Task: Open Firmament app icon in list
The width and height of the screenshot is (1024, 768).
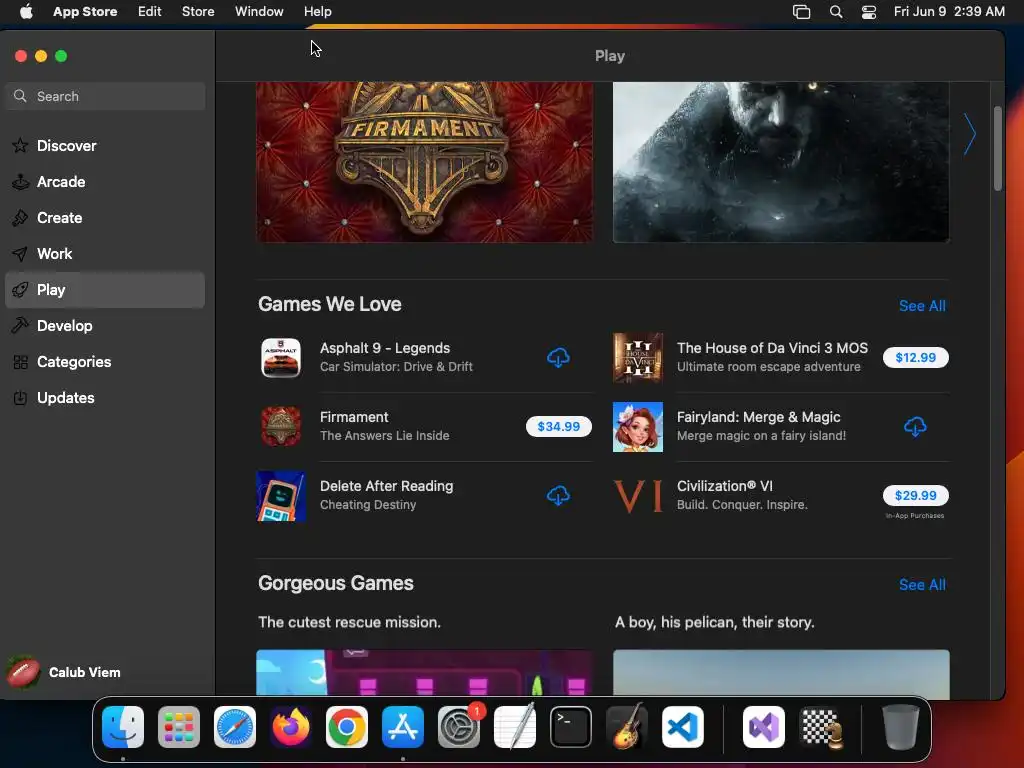Action: pos(281,426)
